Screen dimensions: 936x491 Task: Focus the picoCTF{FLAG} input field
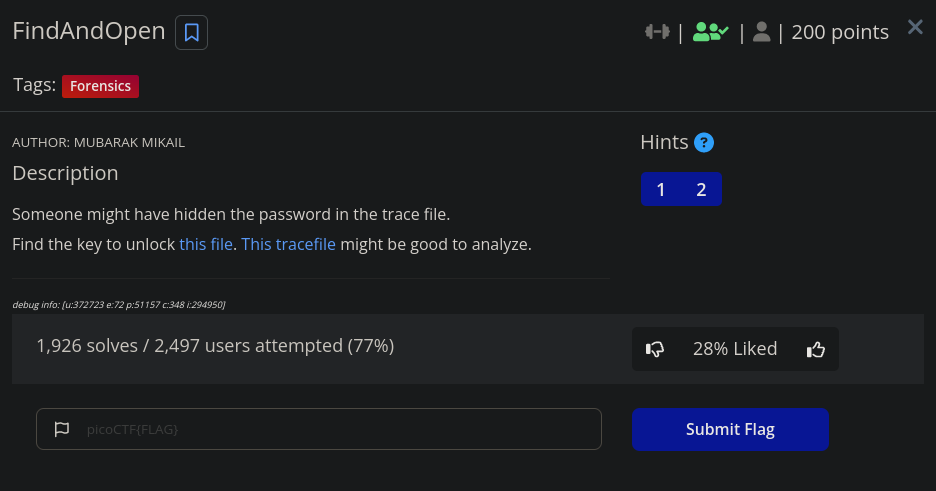pos(319,429)
